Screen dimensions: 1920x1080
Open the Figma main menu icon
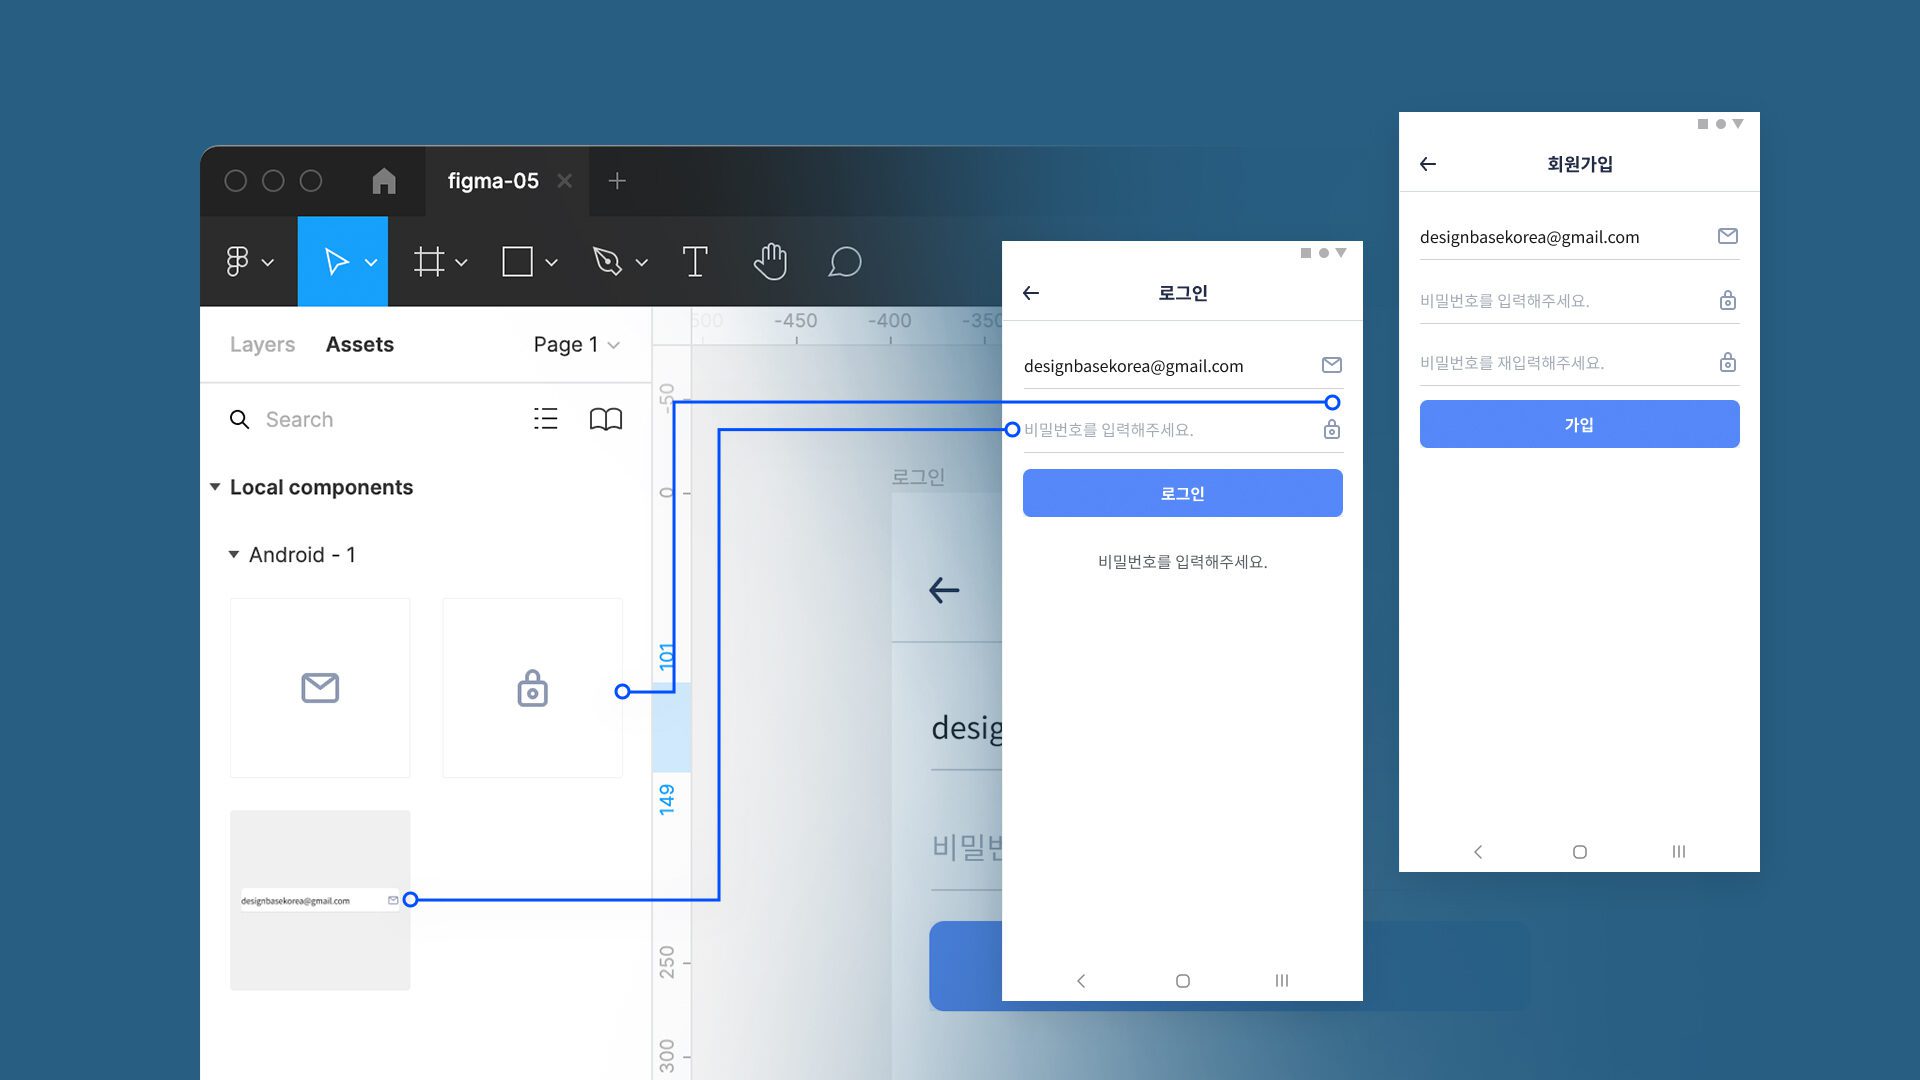point(237,262)
